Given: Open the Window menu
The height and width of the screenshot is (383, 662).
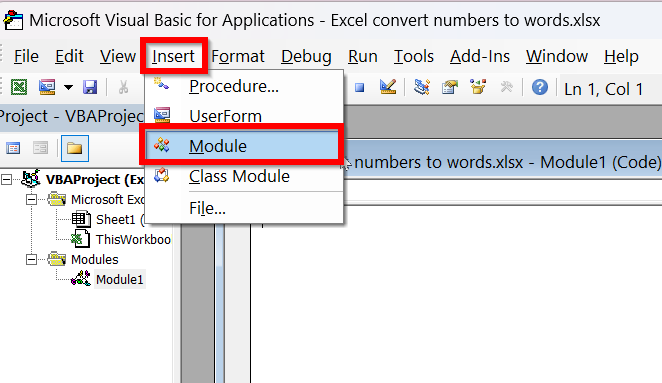Looking at the screenshot, I should (x=557, y=56).
